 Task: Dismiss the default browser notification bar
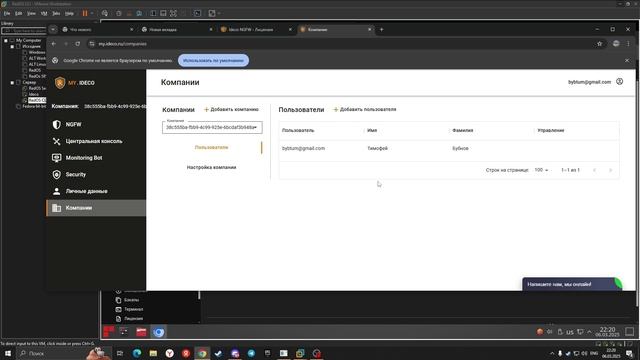(x=627, y=60)
